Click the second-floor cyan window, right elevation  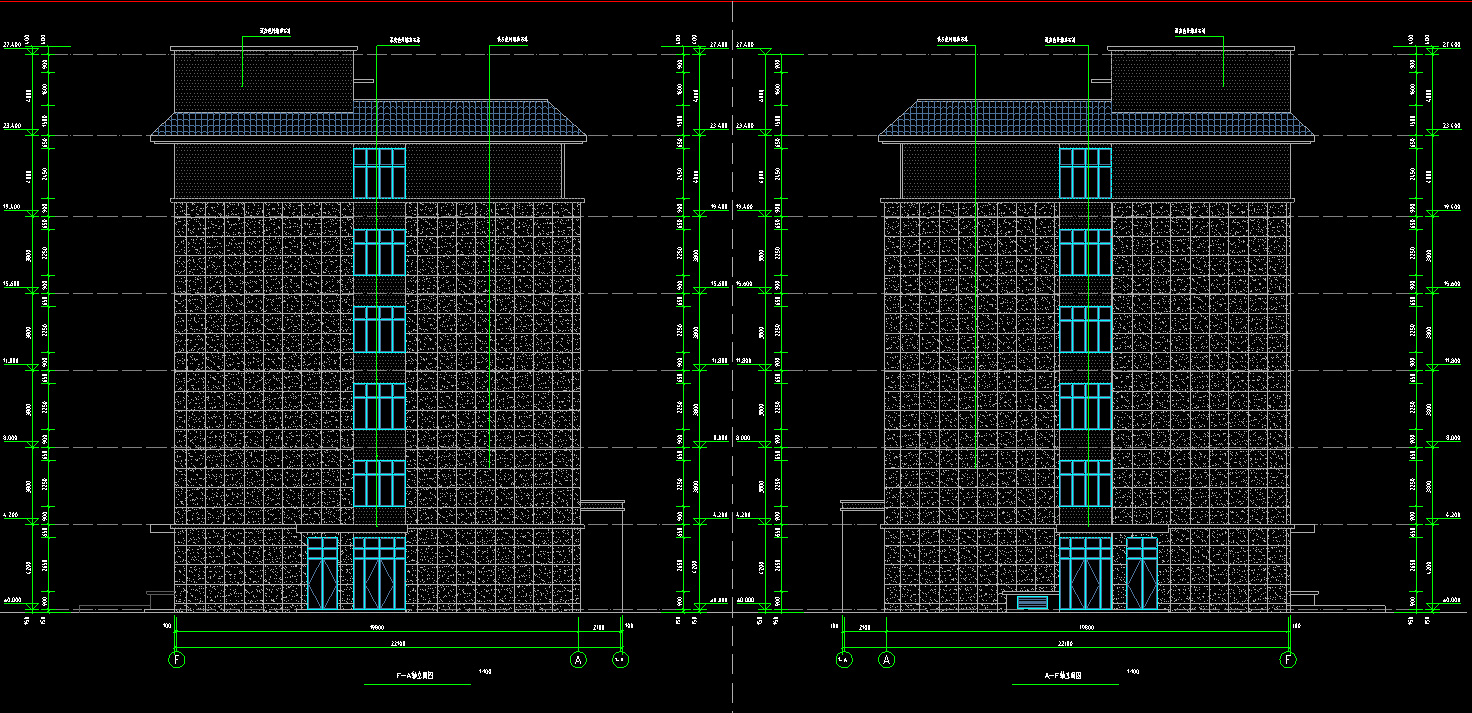click(x=1085, y=483)
